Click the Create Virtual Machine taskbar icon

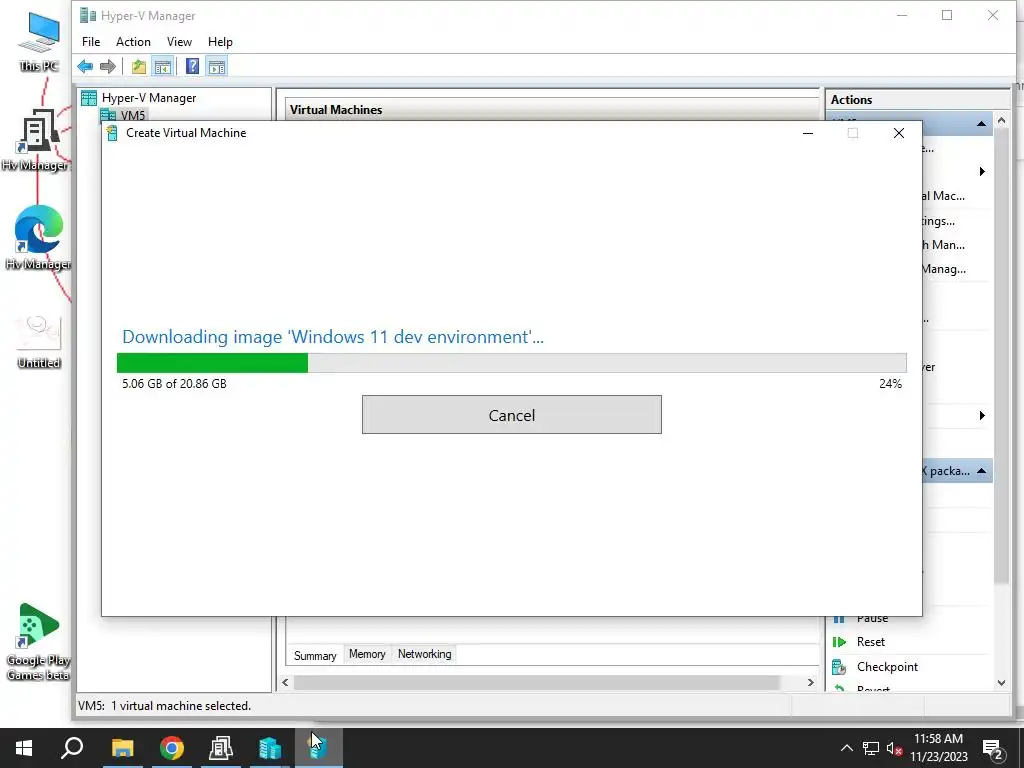click(x=319, y=748)
